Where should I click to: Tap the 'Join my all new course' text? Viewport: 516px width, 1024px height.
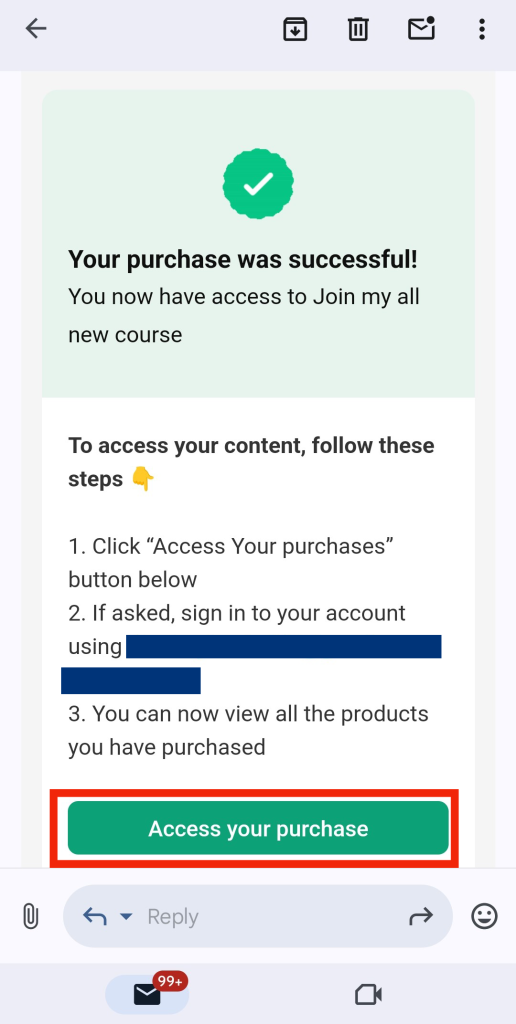pos(244,315)
